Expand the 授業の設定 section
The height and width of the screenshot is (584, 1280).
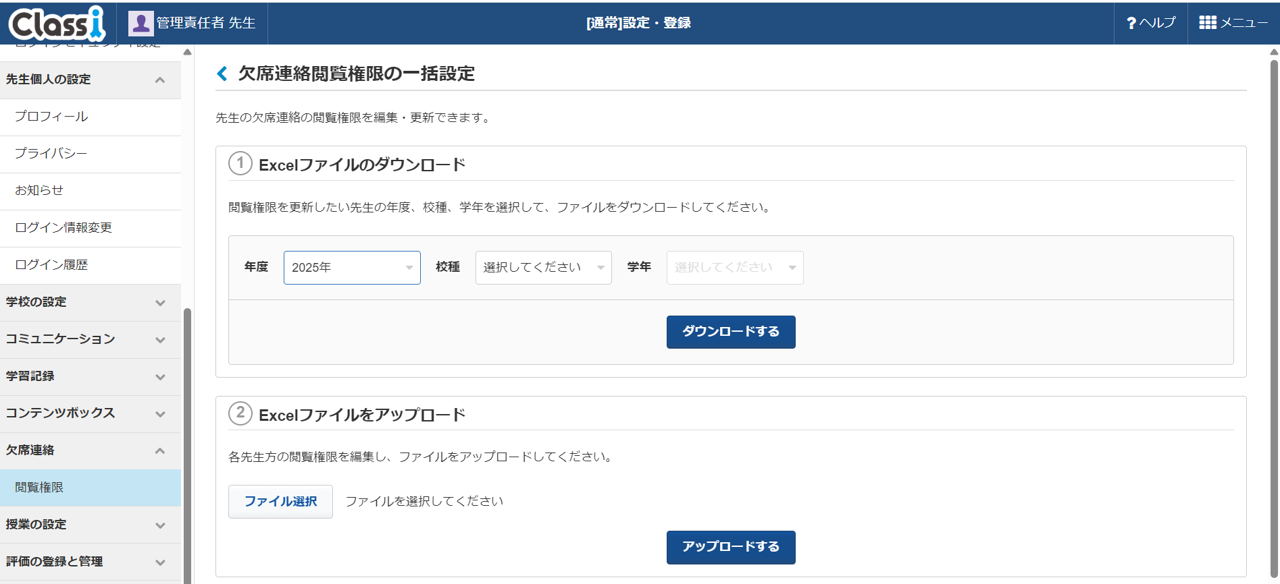(x=90, y=524)
